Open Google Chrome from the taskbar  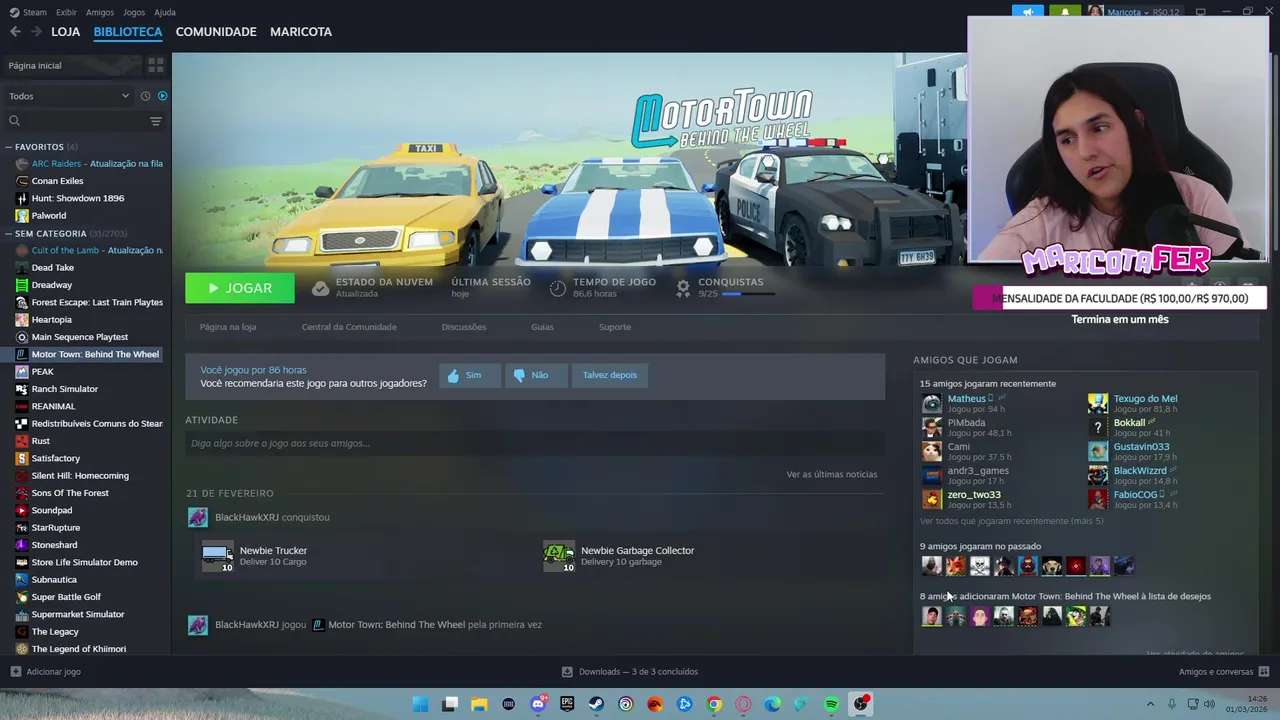(714, 704)
